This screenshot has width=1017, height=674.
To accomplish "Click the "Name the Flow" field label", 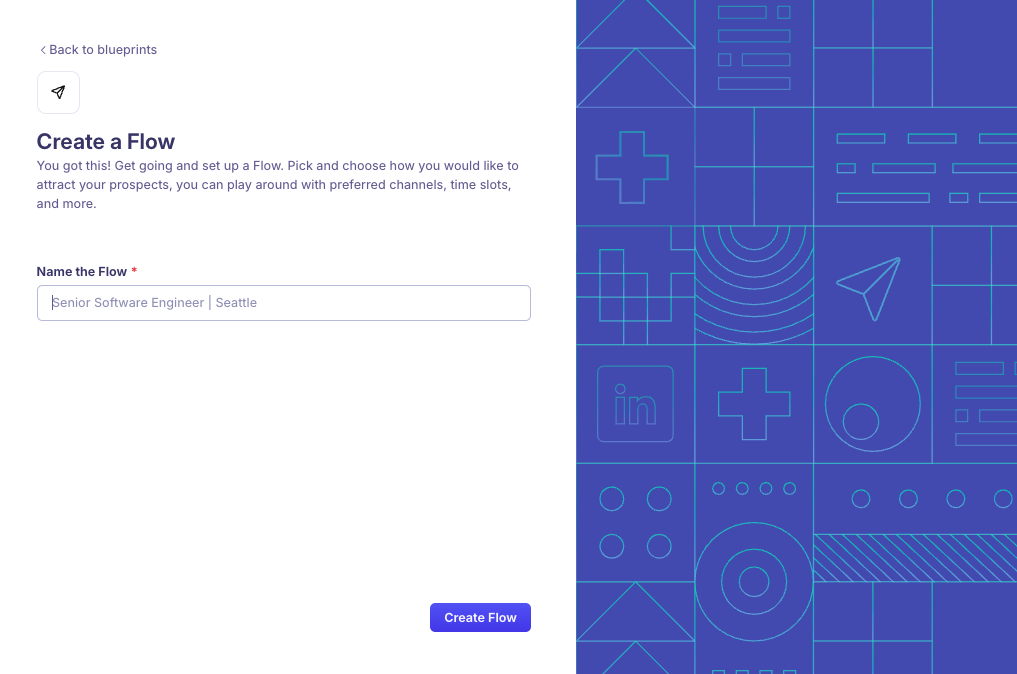I will [82, 272].
